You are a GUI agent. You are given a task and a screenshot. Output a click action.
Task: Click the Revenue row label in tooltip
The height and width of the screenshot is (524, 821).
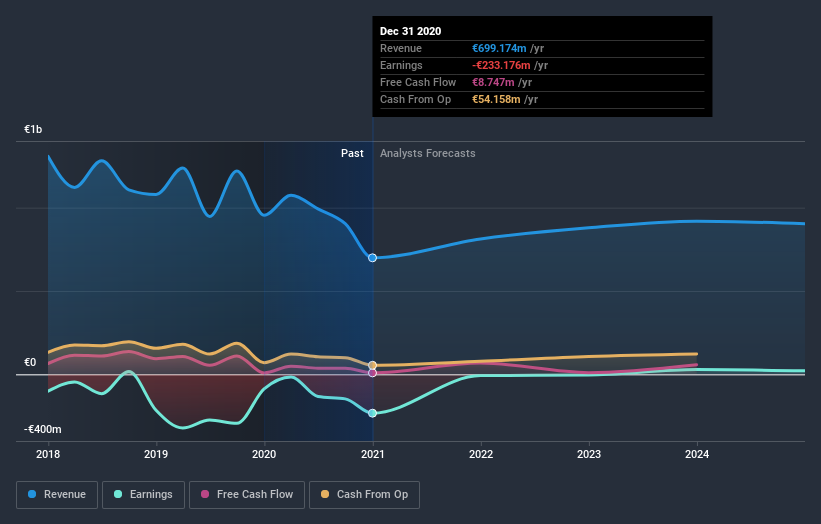click(401, 48)
